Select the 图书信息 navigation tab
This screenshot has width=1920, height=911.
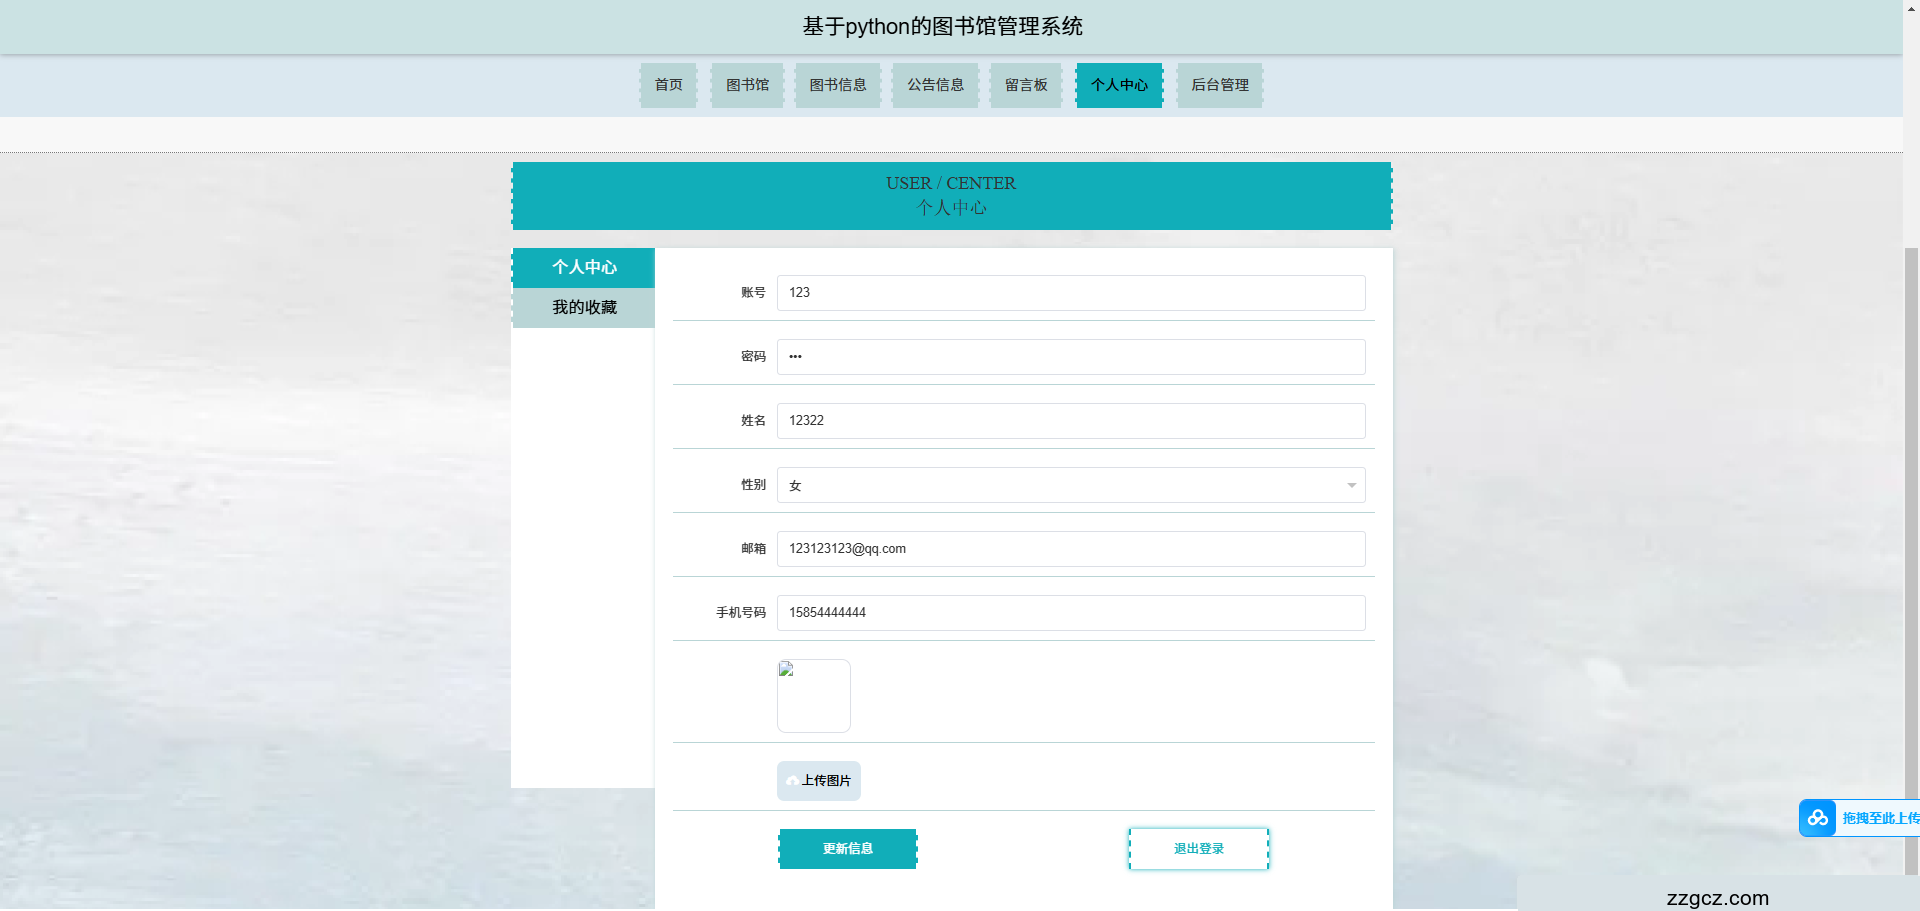(837, 85)
